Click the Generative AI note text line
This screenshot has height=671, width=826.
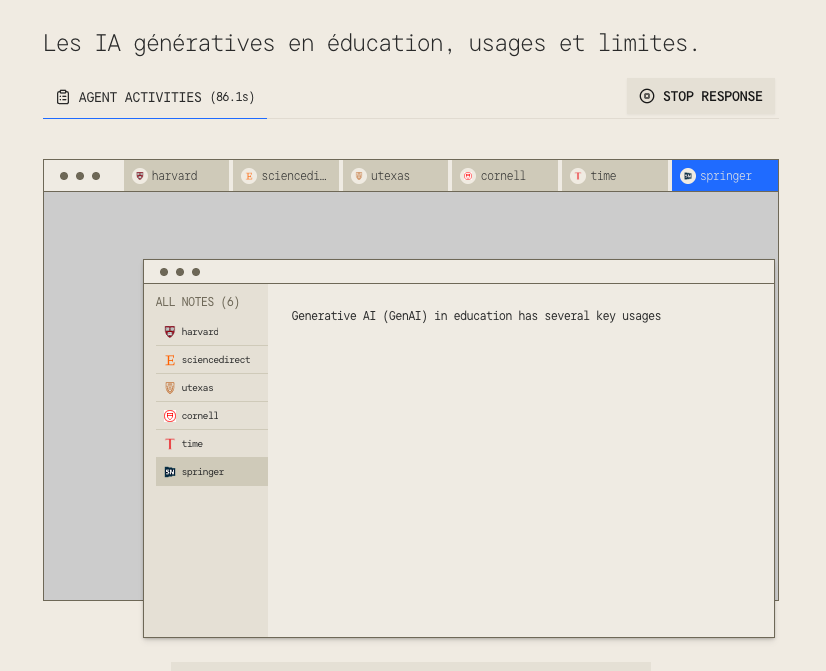476,316
